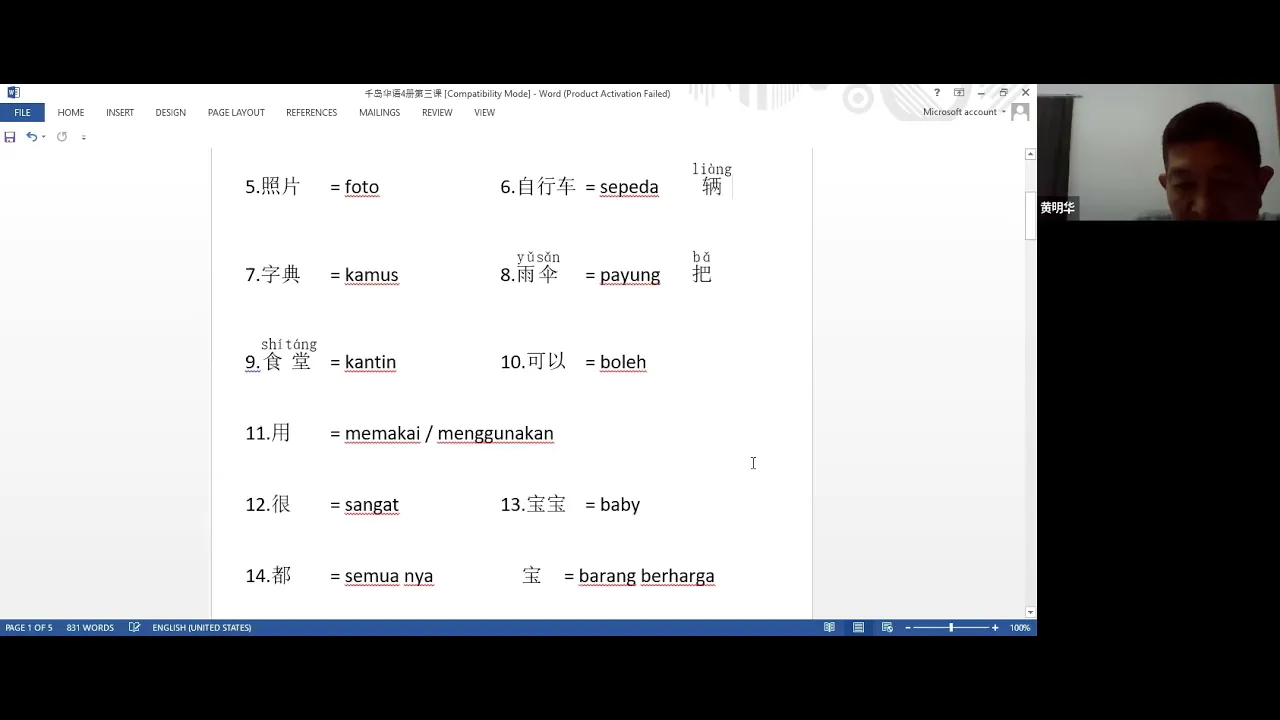Click the word 'kamus' in document
Image resolution: width=1280 pixels, height=720 pixels.
pyautogui.click(x=371, y=275)
